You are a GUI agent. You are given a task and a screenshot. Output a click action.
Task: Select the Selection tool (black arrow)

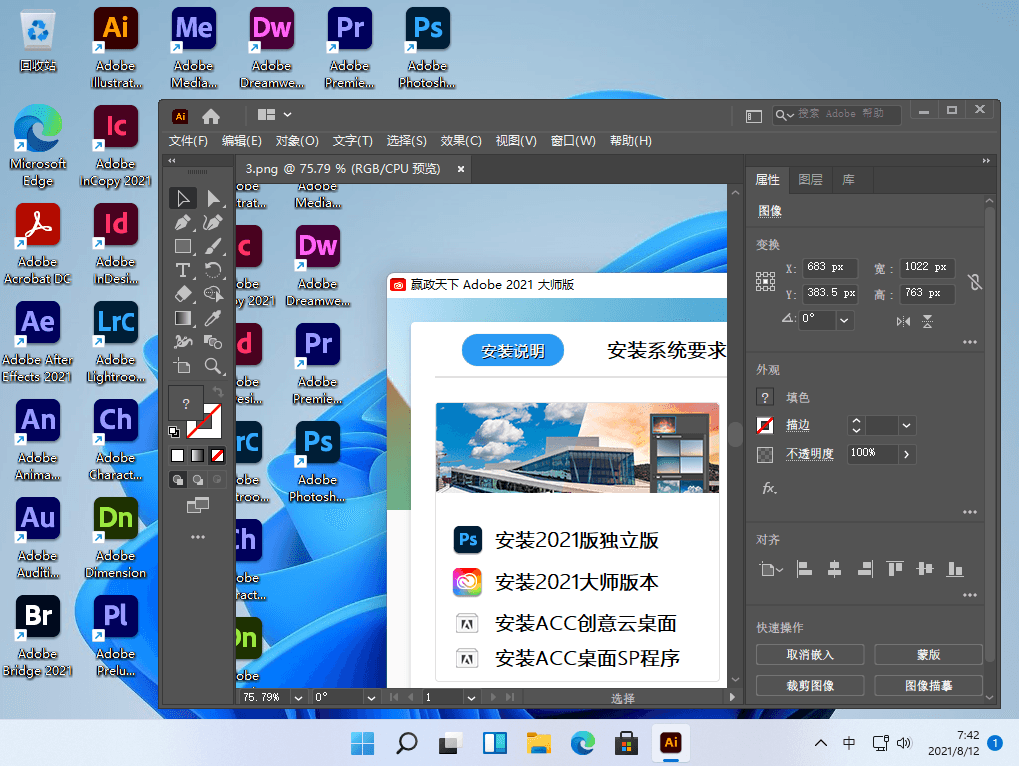[x=183, y=198]
